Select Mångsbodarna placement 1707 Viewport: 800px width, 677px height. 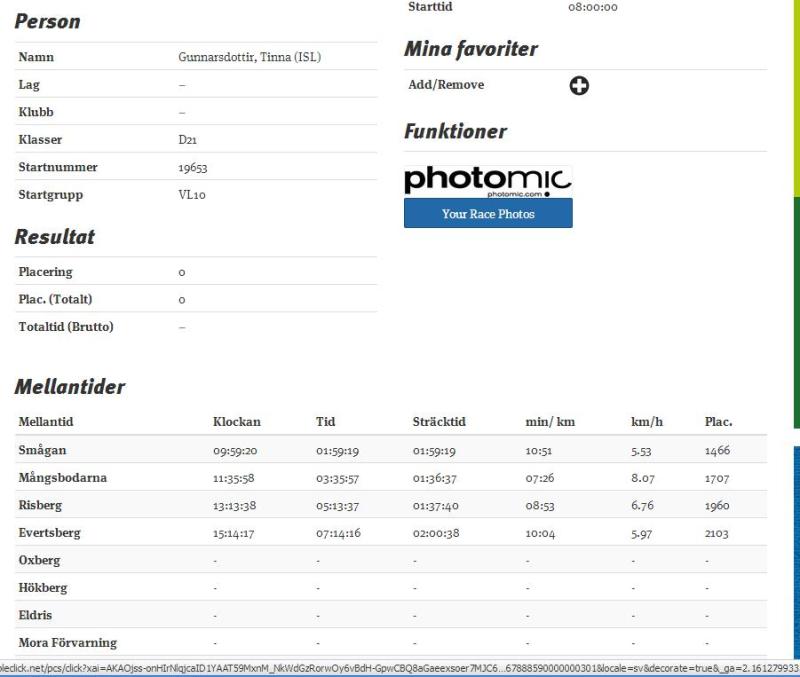pos(717,478)
